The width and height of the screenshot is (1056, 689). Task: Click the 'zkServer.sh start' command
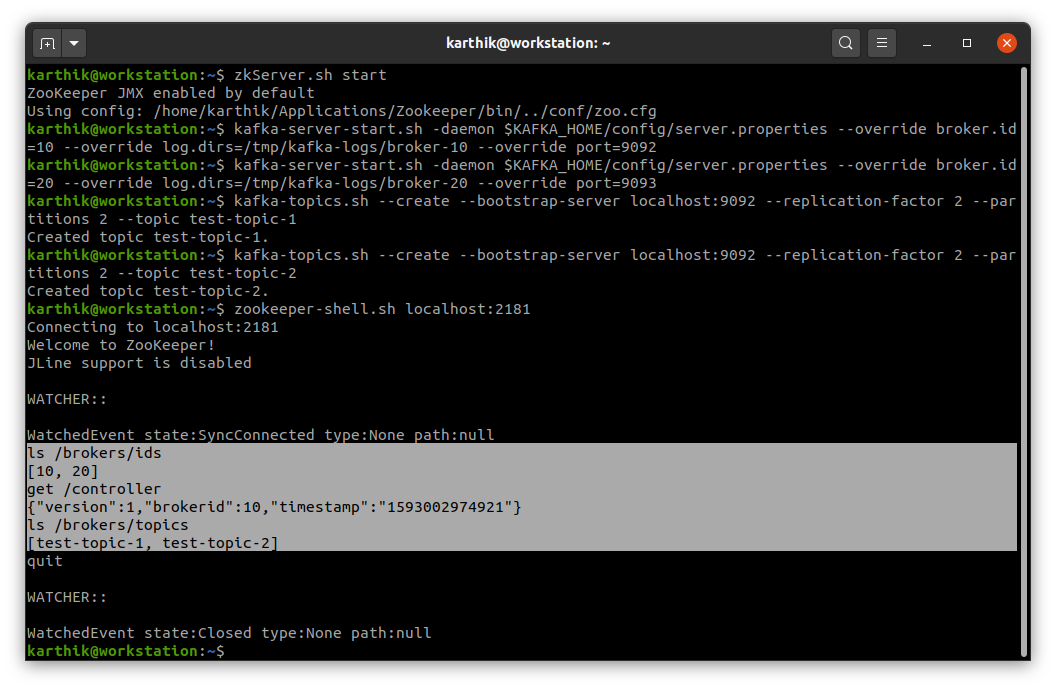(x=310, y=75)
